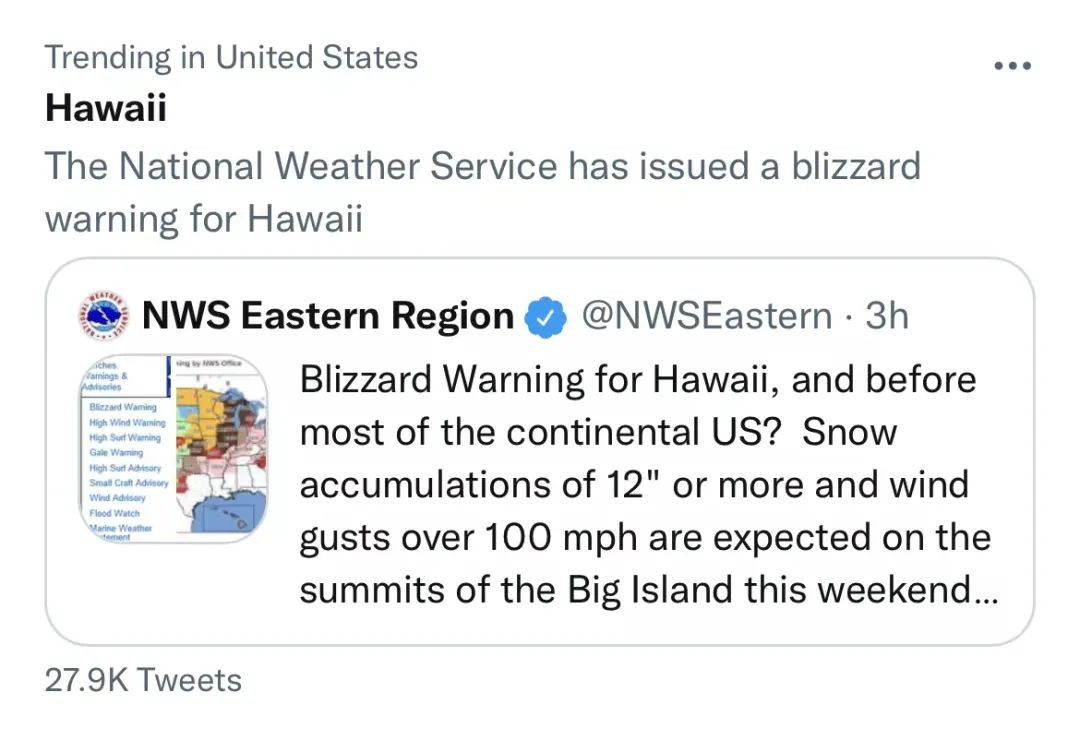Open the 27.9K Tweets count
This screenshot has width=1080, height=740.
pyautogui.click(x=143, y=681)
